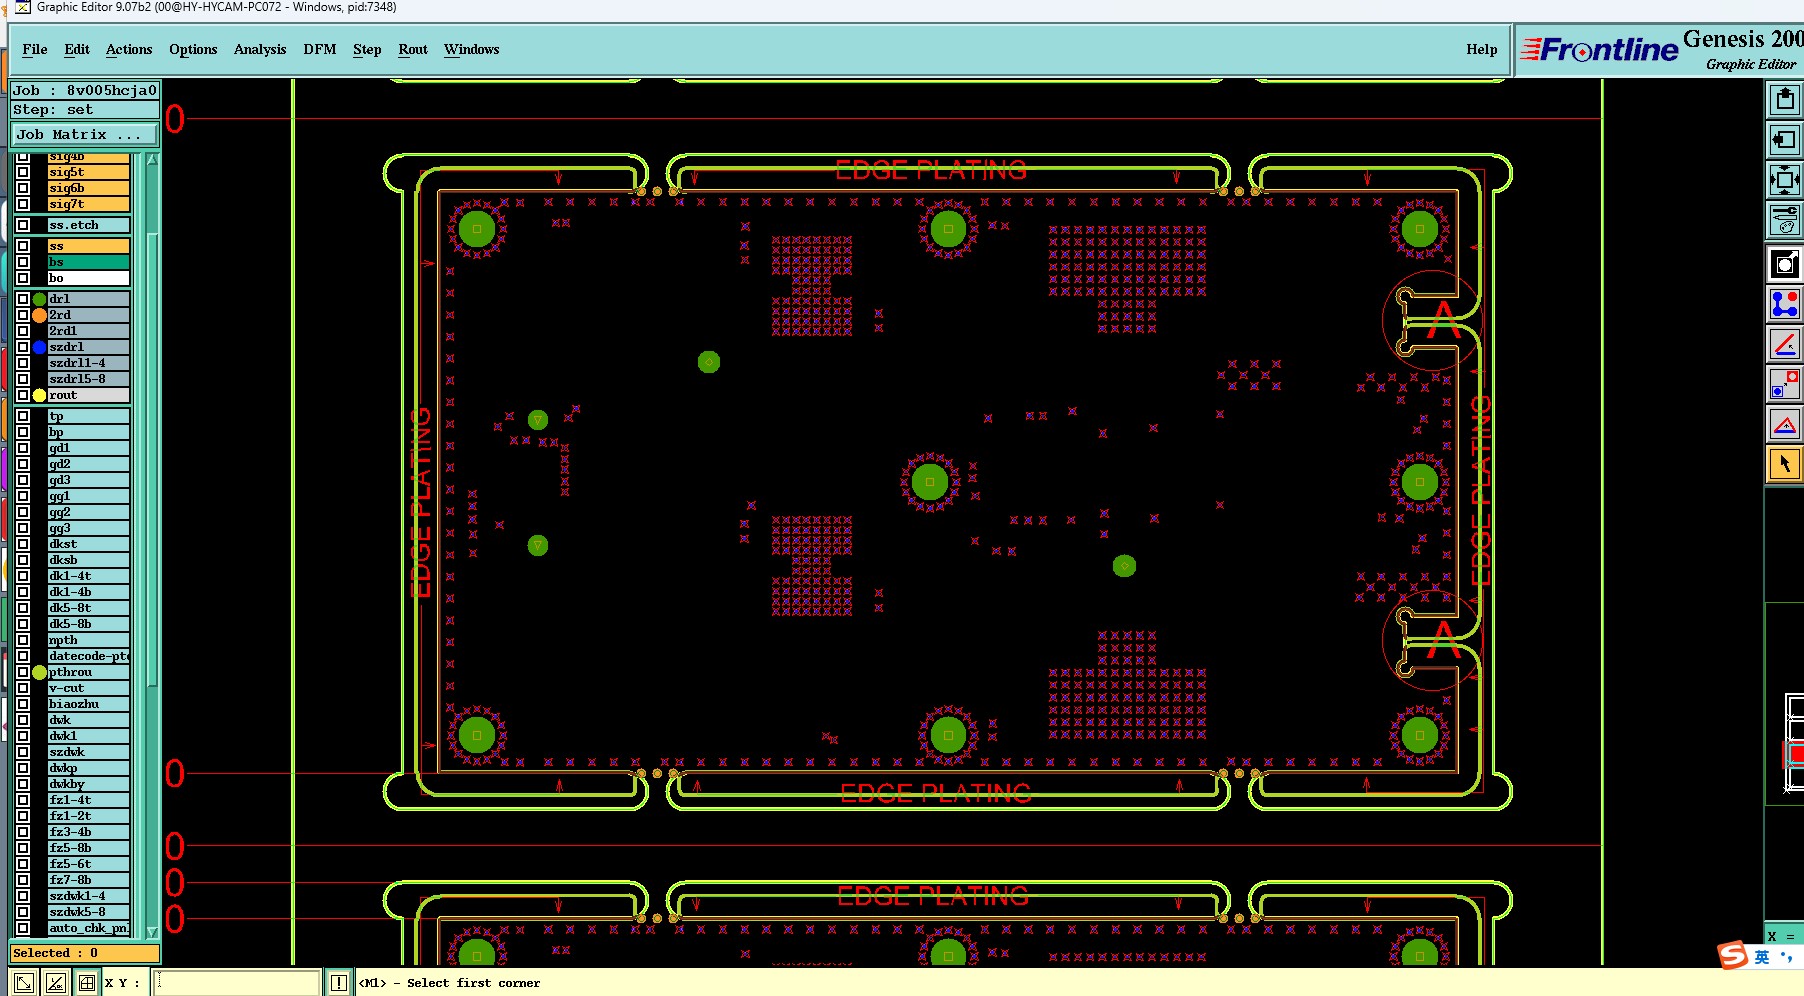Click into the X Y coordinate input field

pyautogui.click(x=237, y=983)
